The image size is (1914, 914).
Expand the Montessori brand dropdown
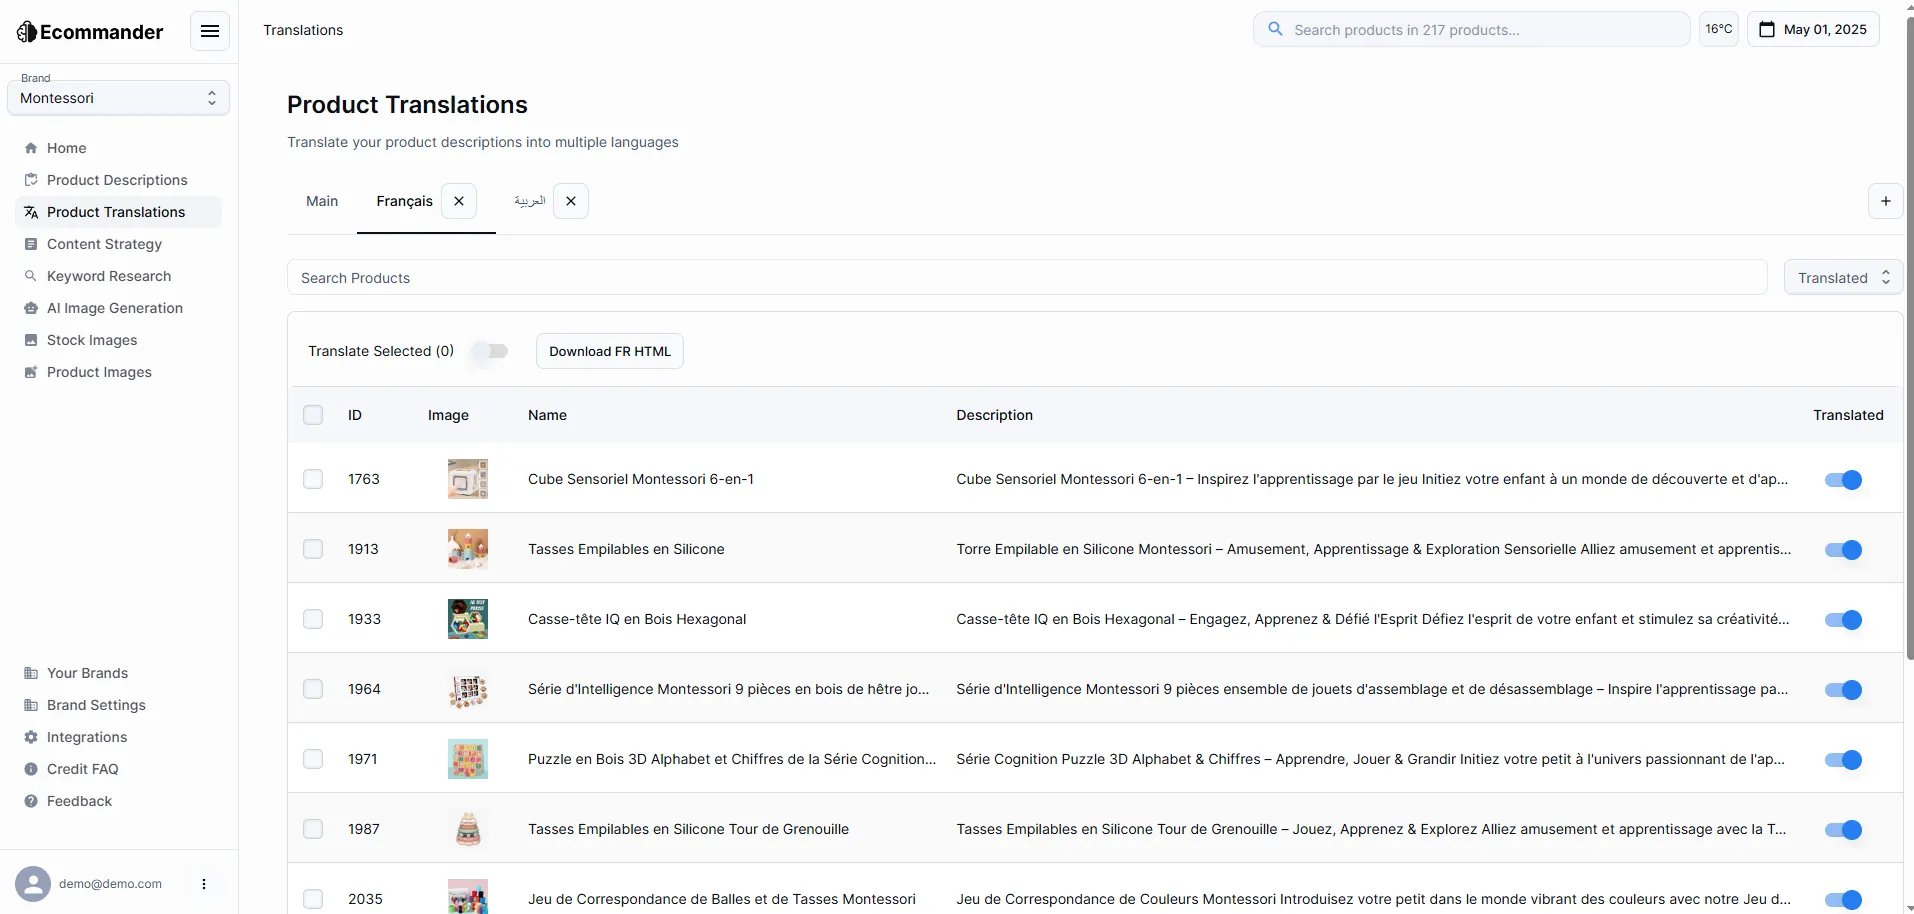(x=118, y=98)
